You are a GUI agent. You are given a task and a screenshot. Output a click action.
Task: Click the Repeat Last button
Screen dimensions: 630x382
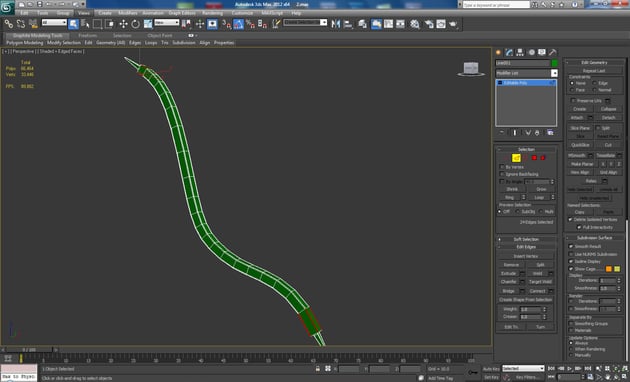point(594,71)
